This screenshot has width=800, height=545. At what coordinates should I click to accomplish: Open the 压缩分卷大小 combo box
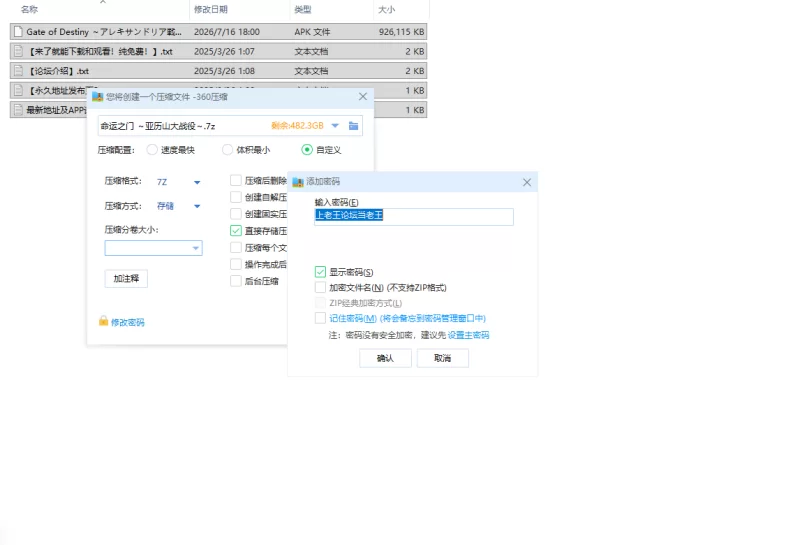click(154, 248)
